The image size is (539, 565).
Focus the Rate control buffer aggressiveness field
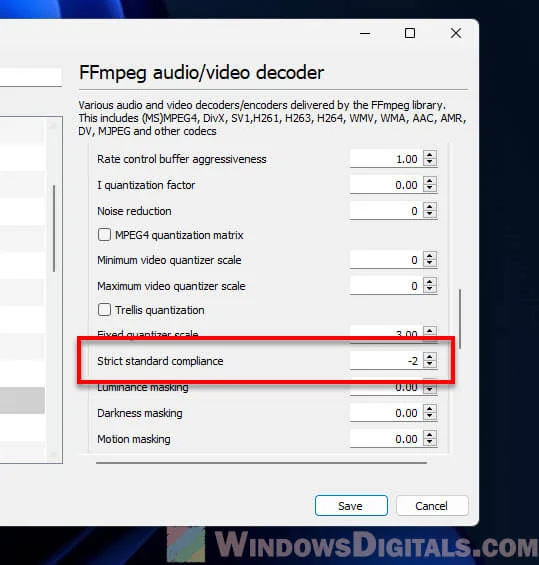(386, 159)
